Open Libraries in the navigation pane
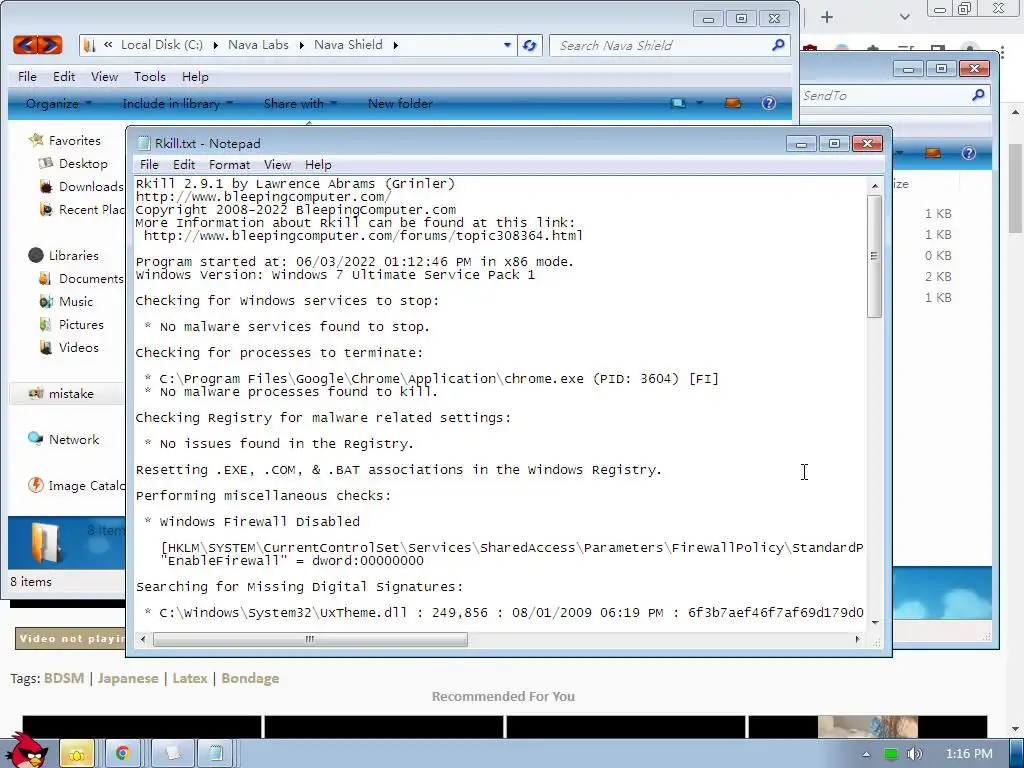 pos(73,255)
